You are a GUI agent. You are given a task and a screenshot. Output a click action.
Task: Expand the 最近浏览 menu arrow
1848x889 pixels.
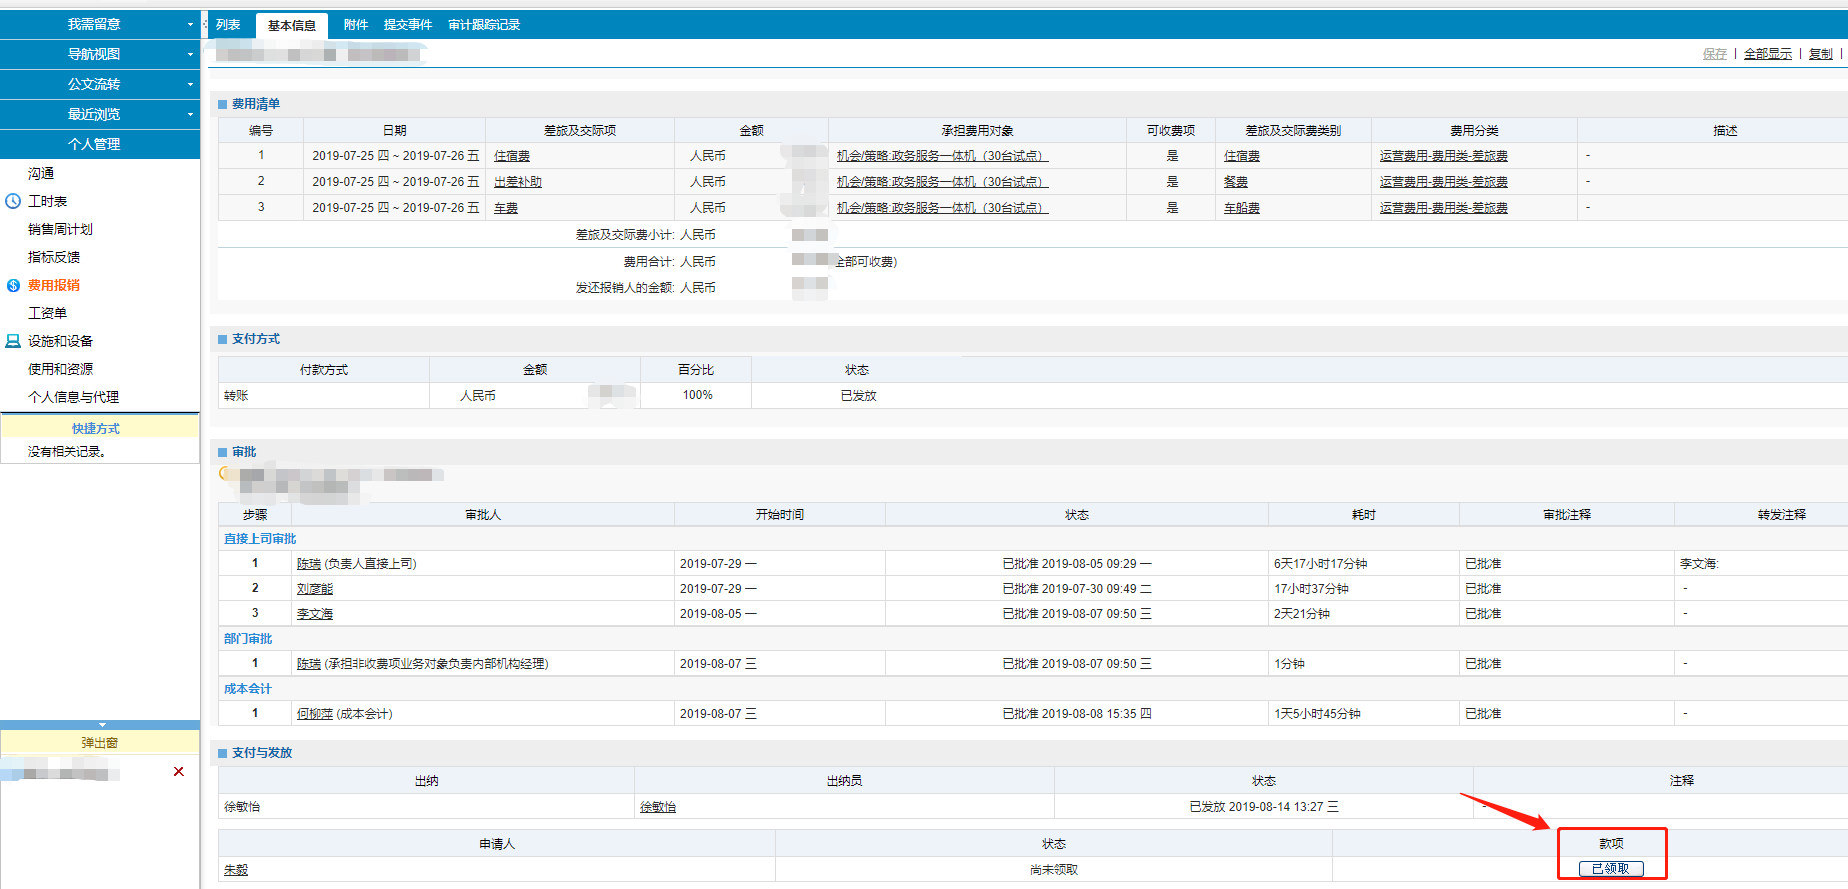[x=190, y=114]
